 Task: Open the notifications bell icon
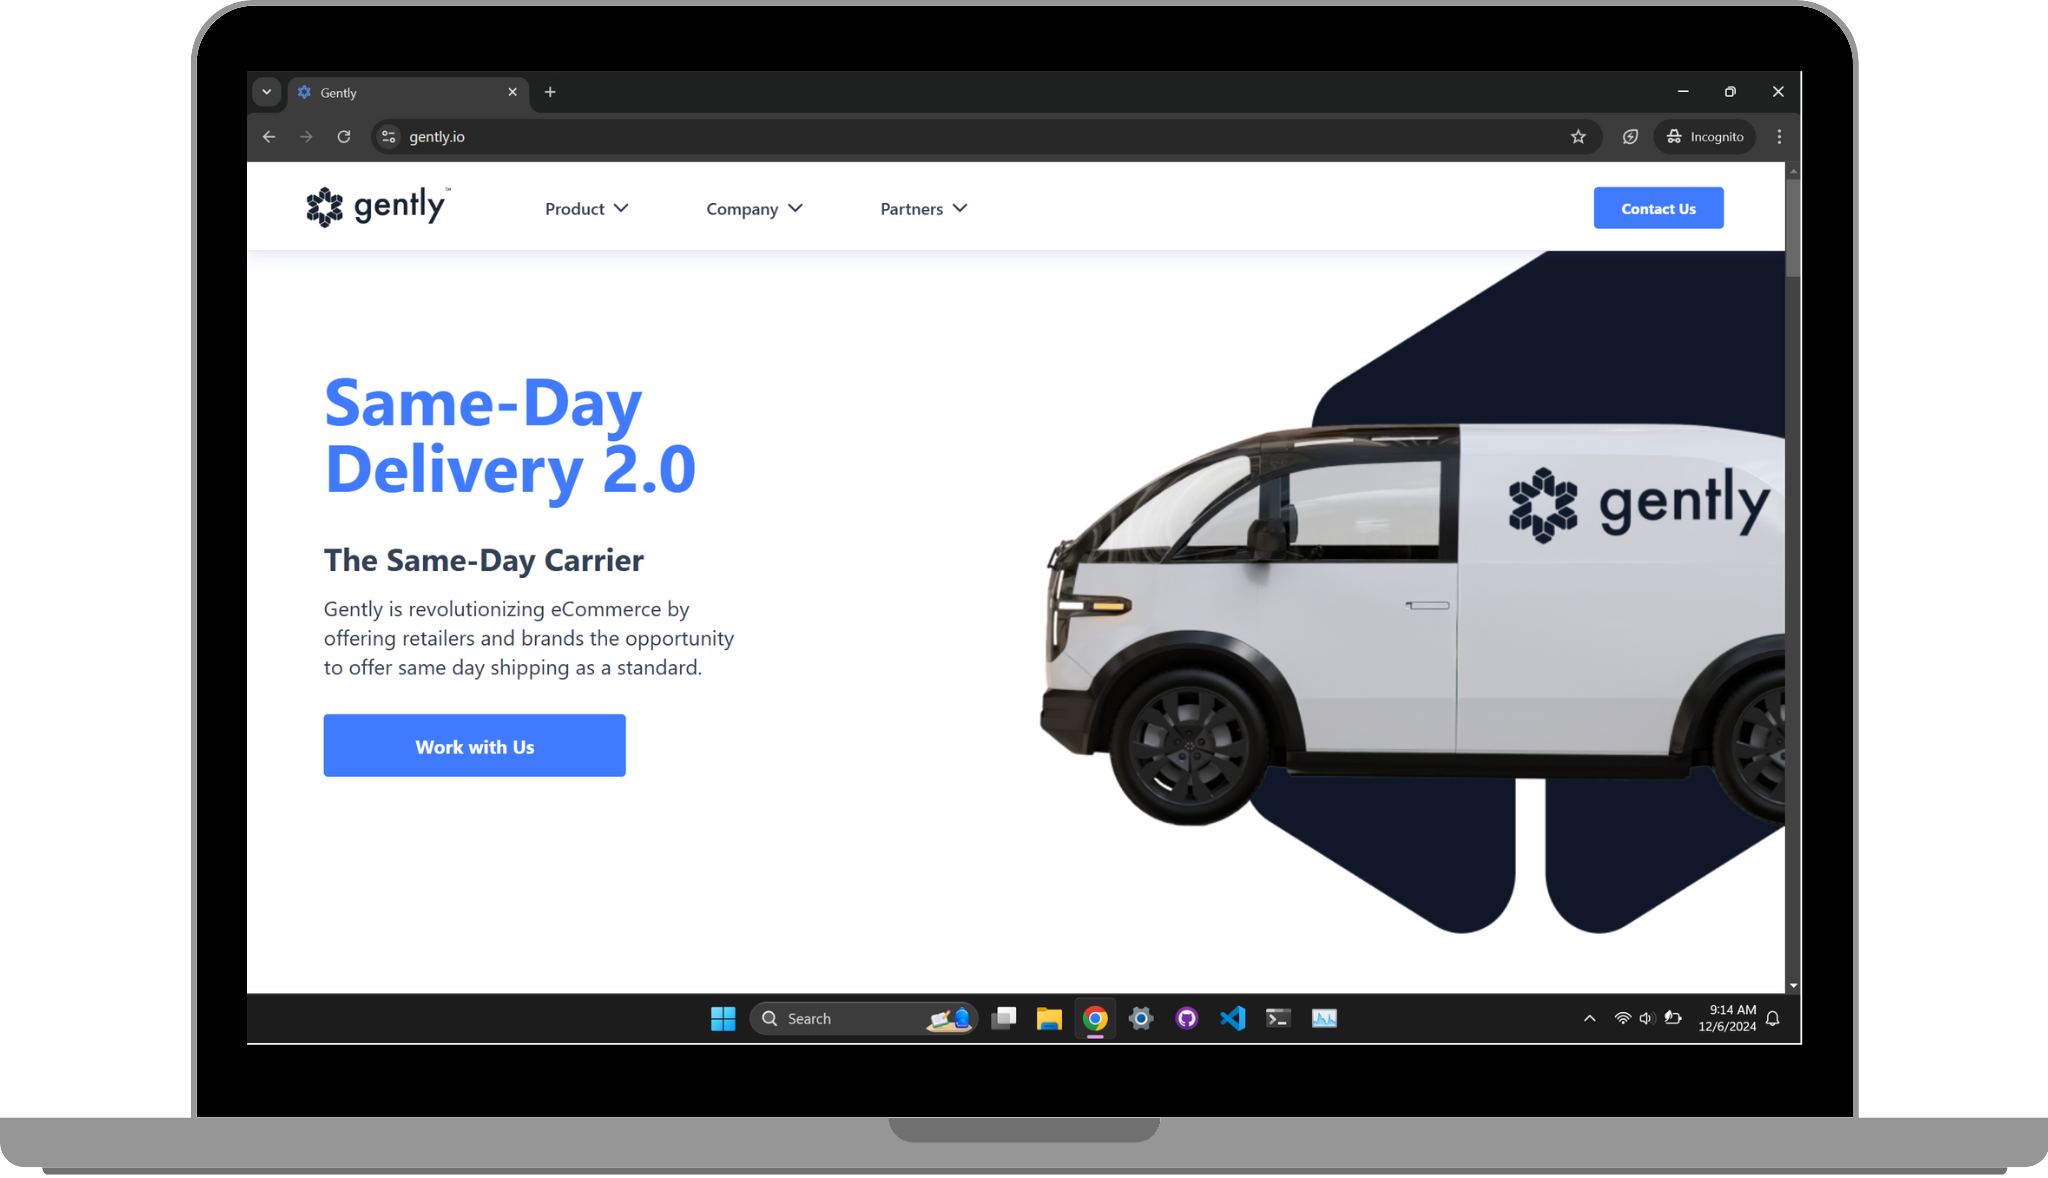click(x=1773, y=1019)
